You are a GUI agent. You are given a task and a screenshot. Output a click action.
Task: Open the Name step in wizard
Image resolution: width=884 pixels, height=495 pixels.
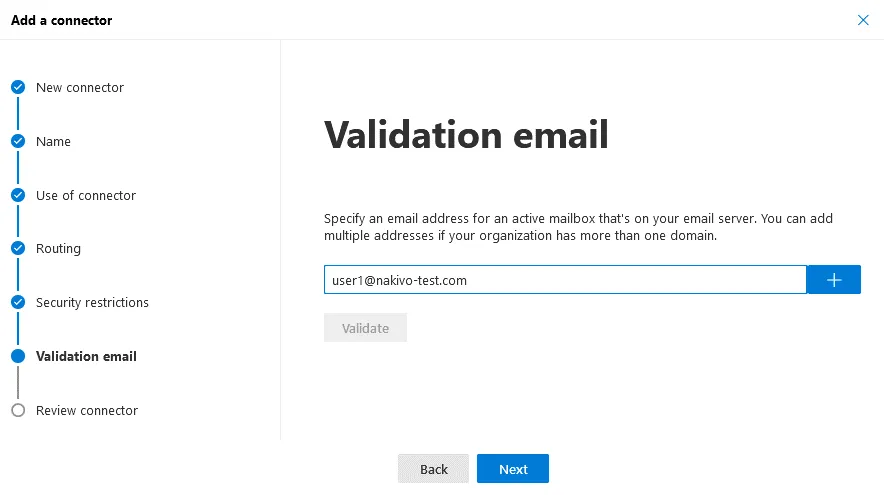pyautogui.click(x=53, y=142)
